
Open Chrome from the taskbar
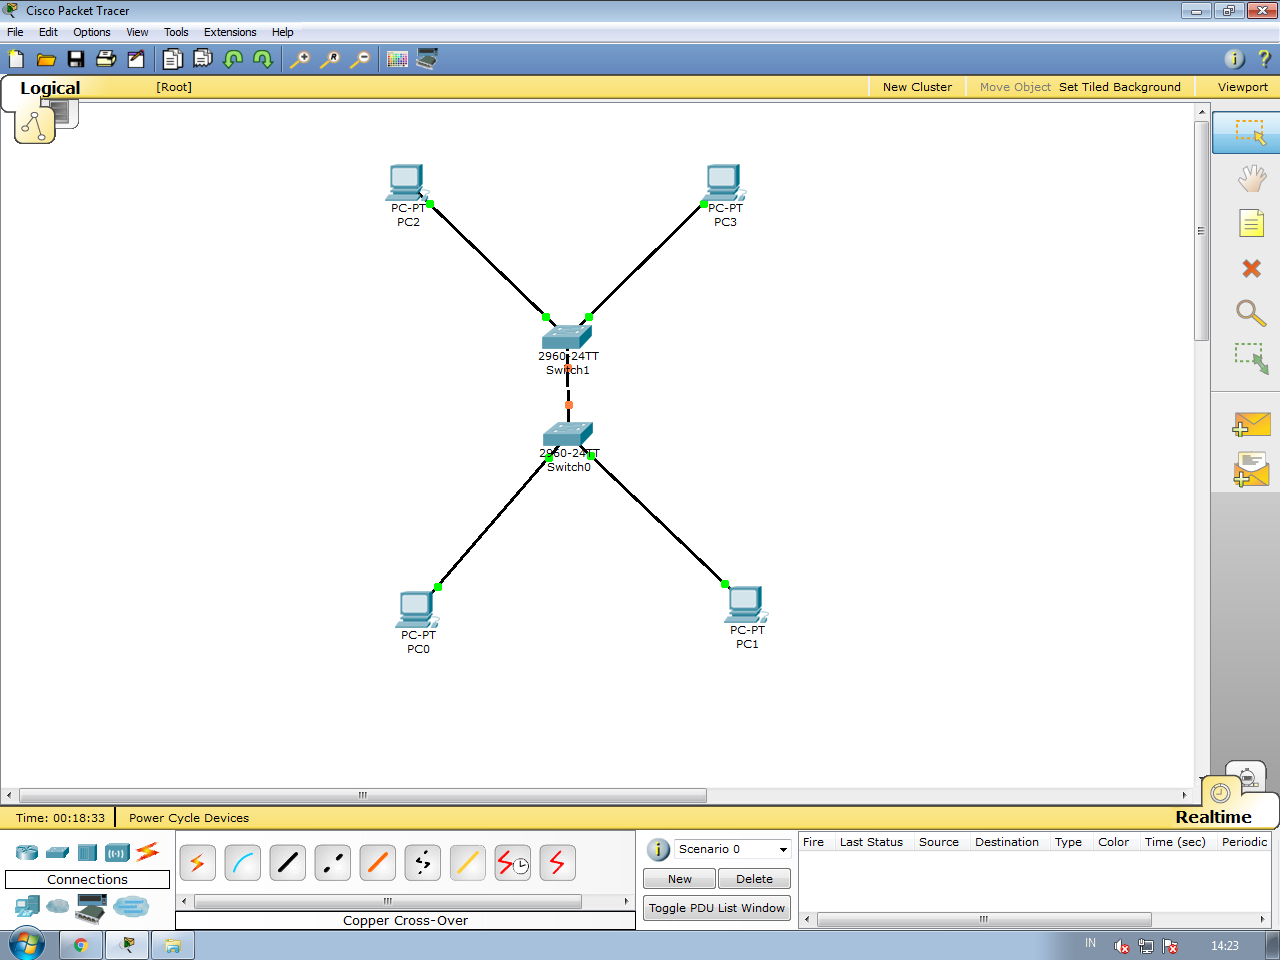pos(81,946)
